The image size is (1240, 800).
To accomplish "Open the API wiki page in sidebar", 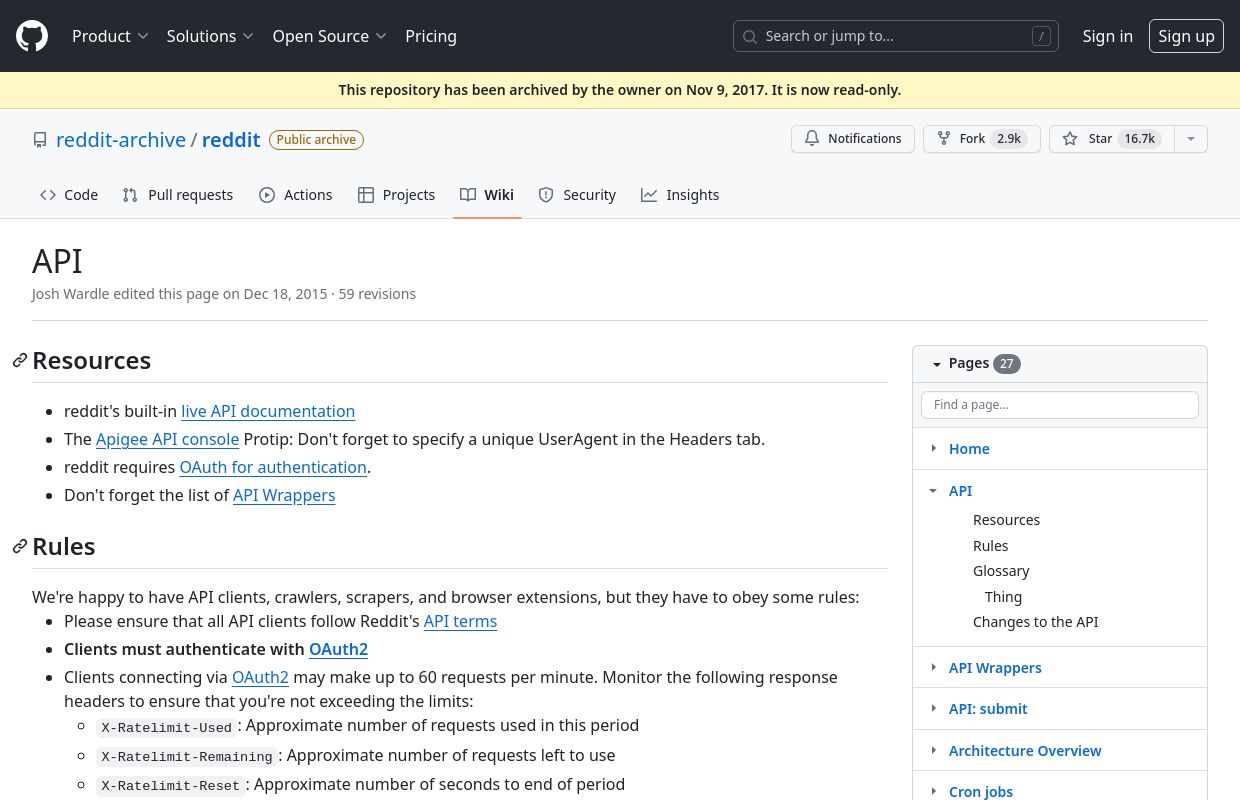I will click(960, 491).
